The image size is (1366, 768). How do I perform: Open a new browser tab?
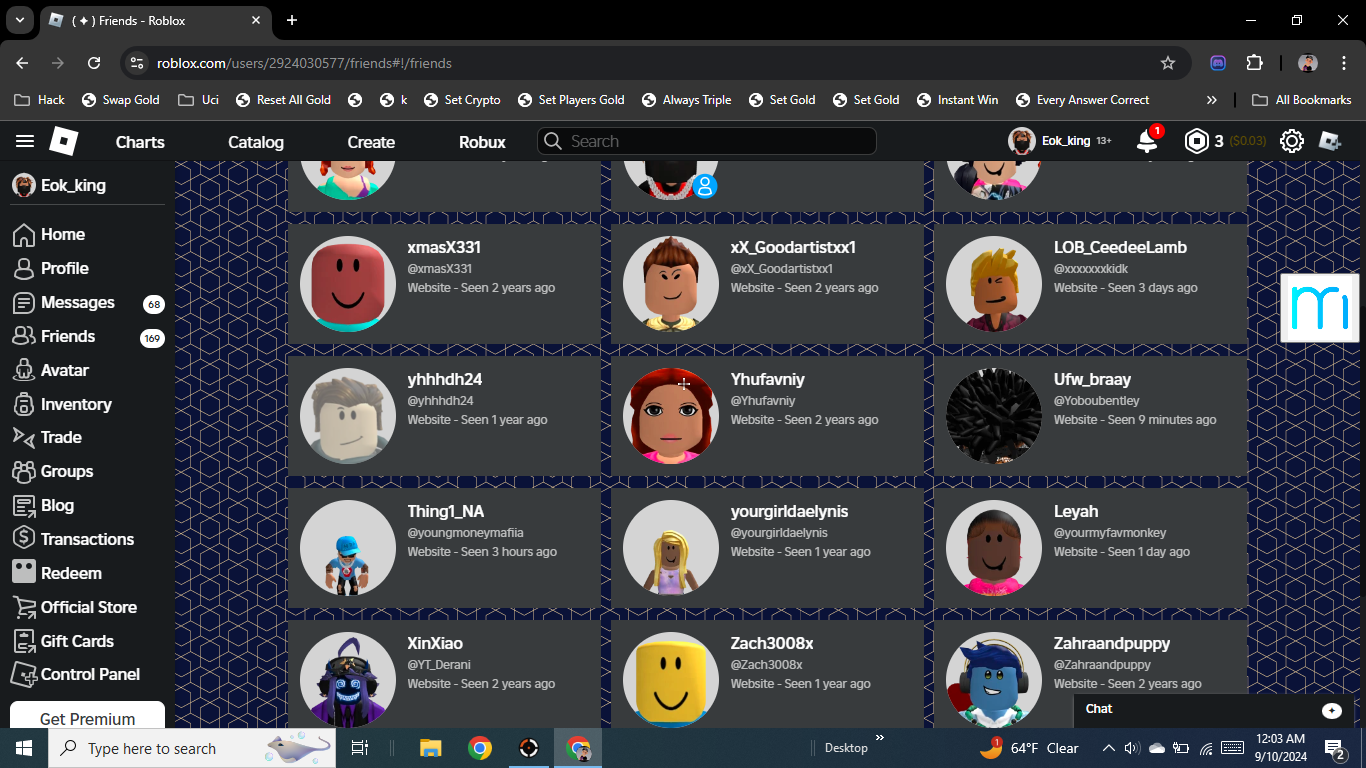click(x=292, y=20)
